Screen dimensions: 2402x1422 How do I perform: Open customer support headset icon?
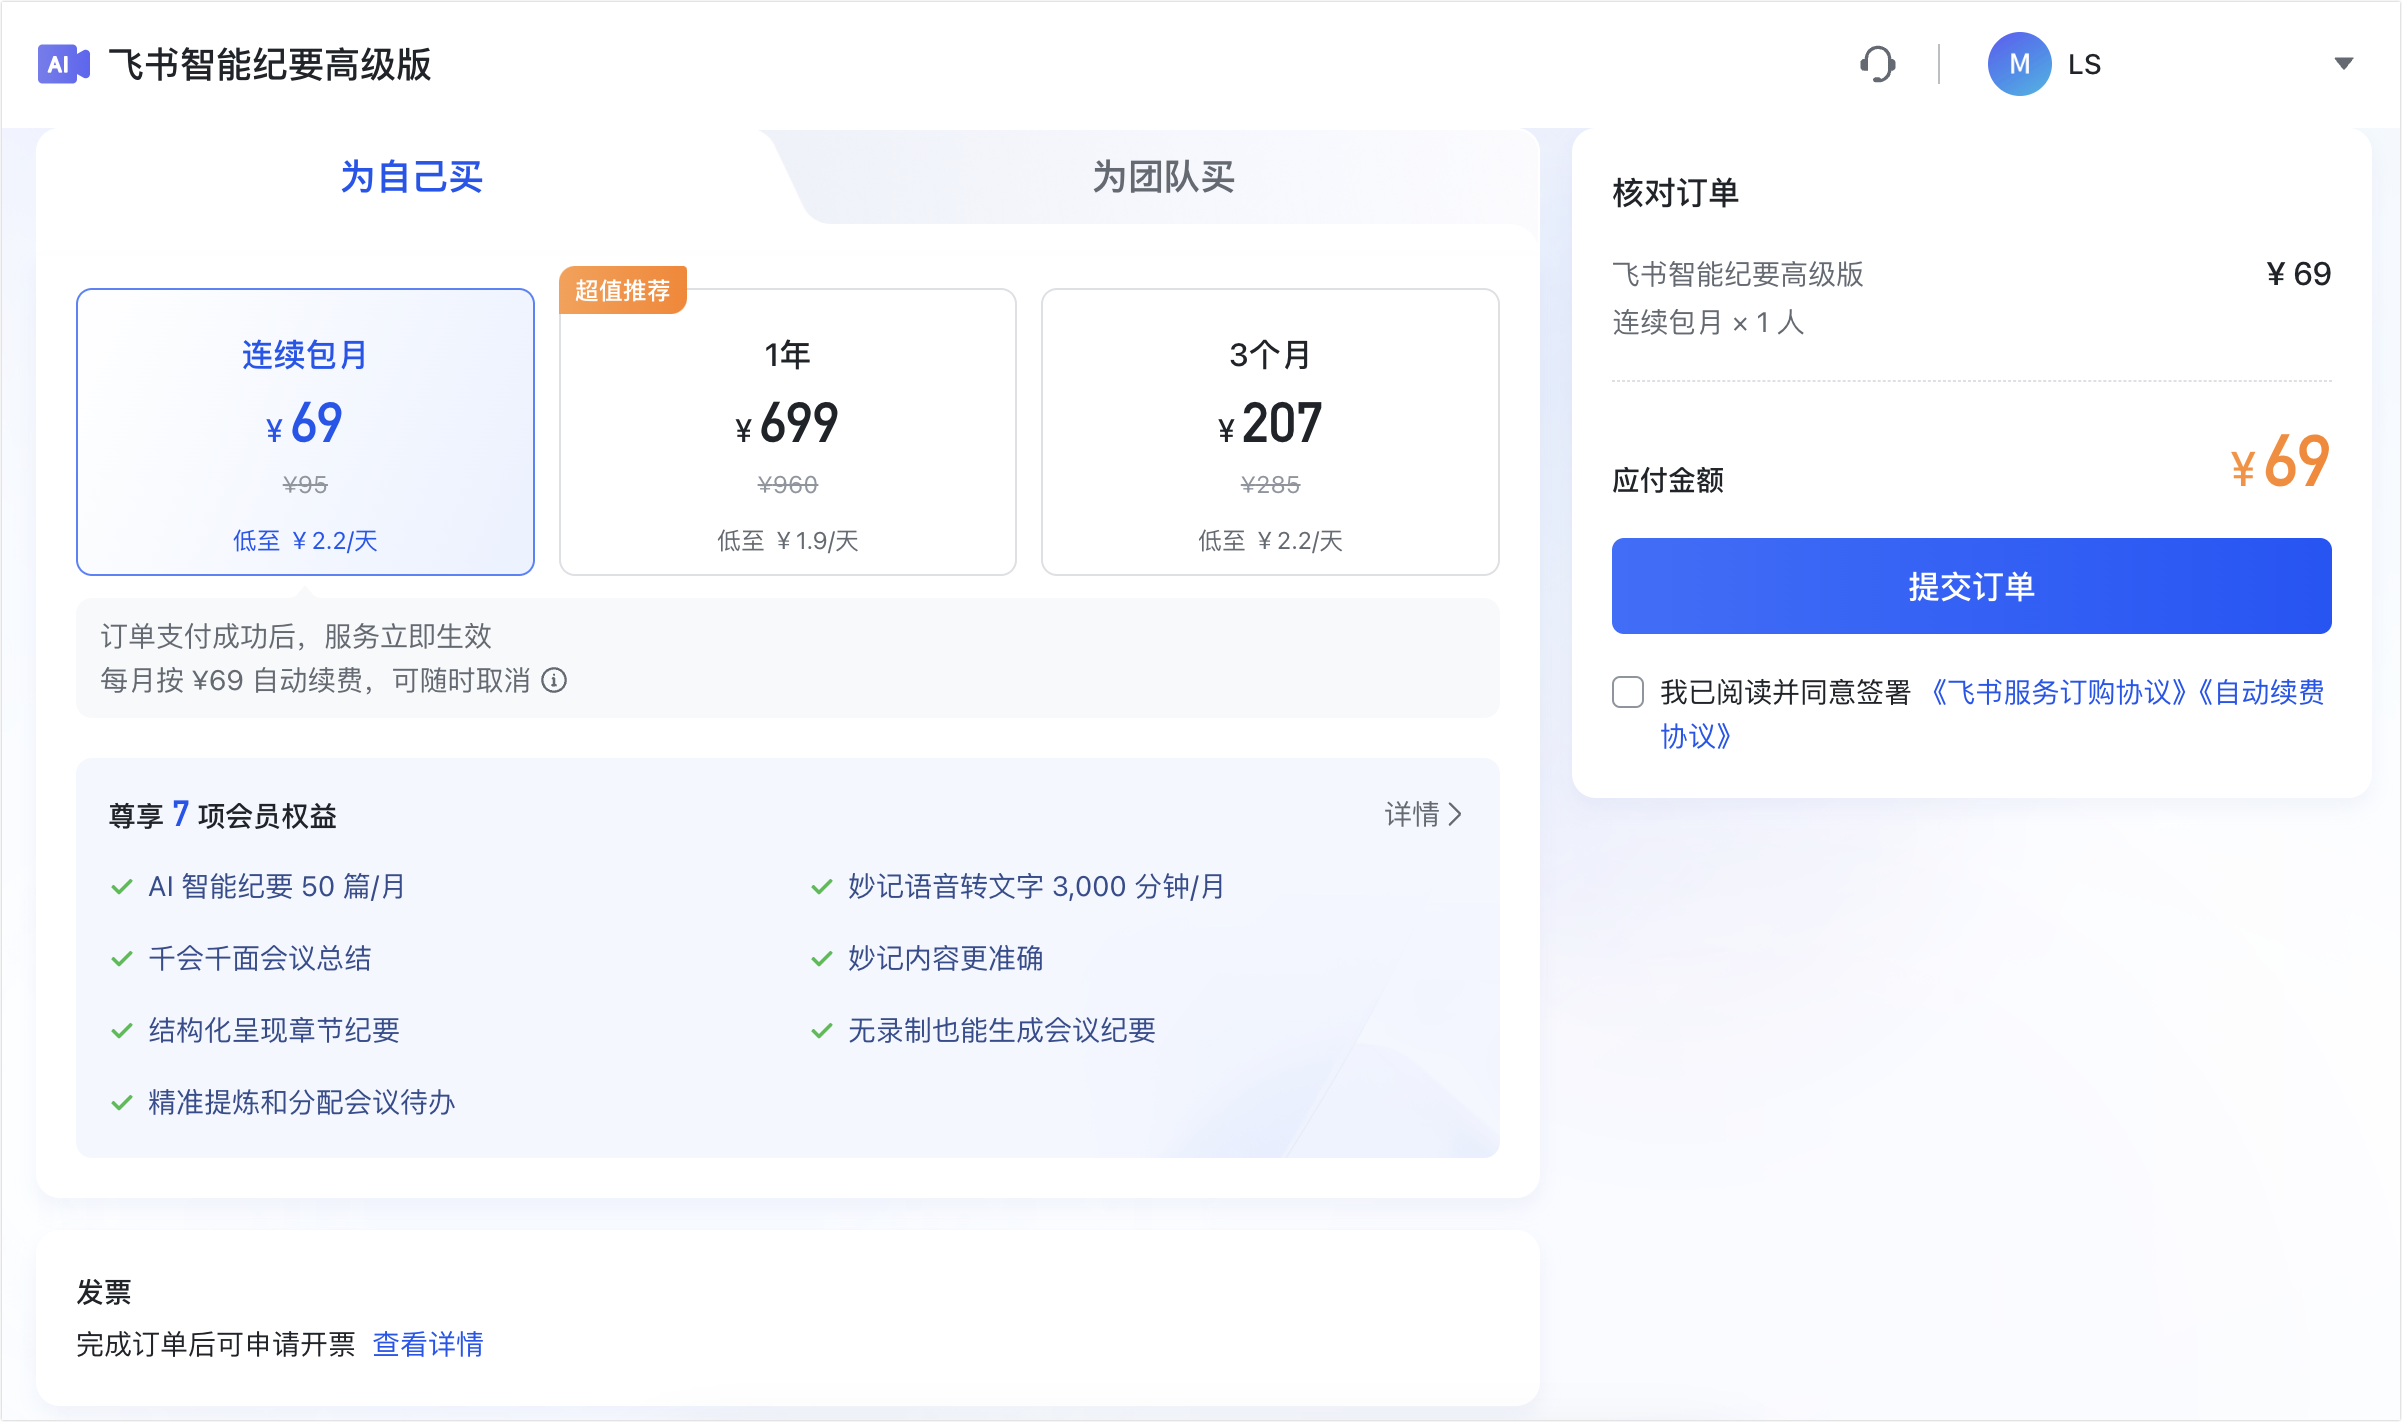click(1877, 64)
